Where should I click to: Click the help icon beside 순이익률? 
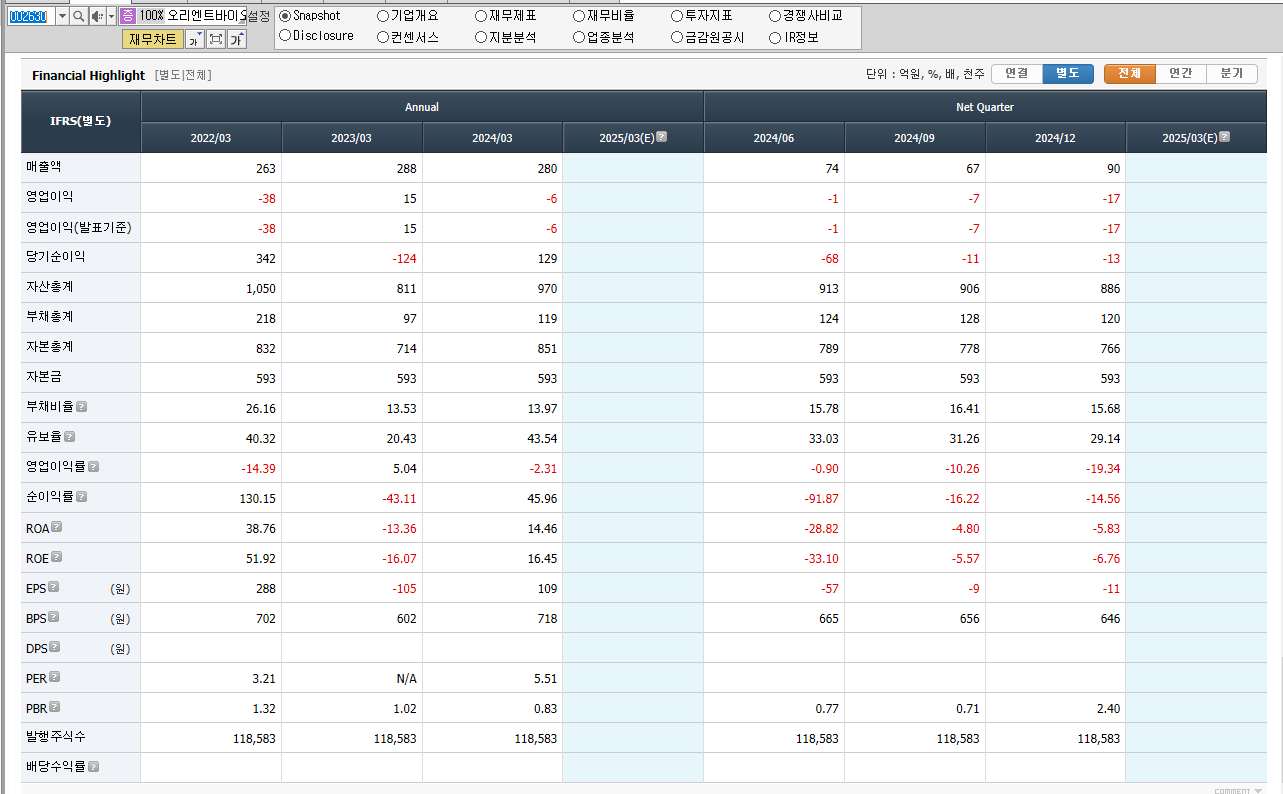pos(82,497)
